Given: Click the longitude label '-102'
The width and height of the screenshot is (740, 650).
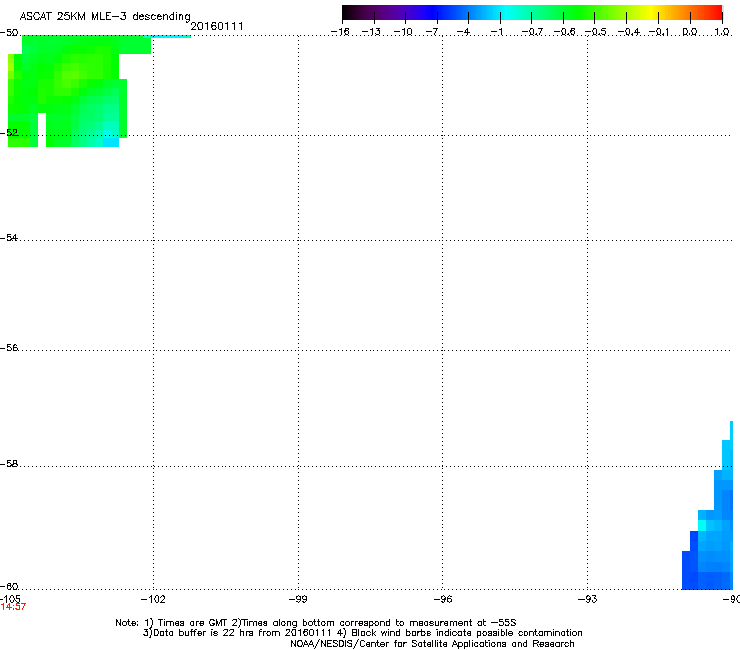Looking at the screenshot, I should [153, 599].
